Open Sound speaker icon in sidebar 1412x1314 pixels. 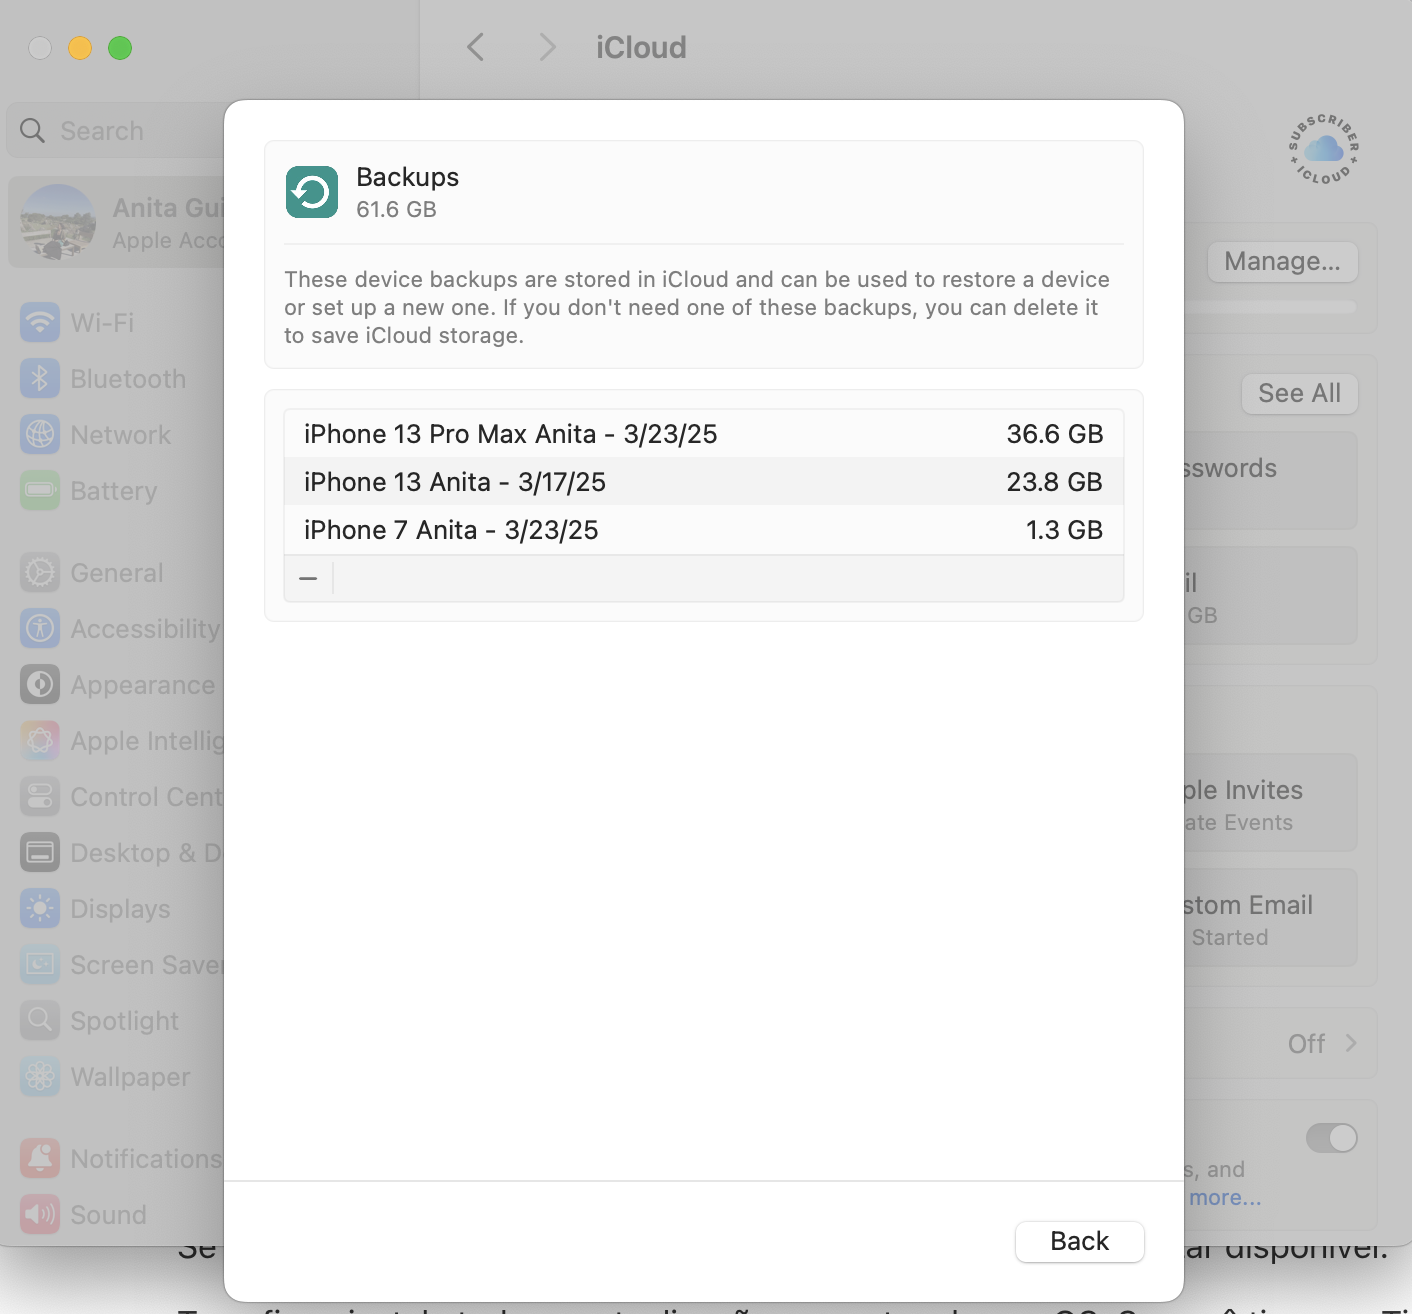tap(40, 1215)
